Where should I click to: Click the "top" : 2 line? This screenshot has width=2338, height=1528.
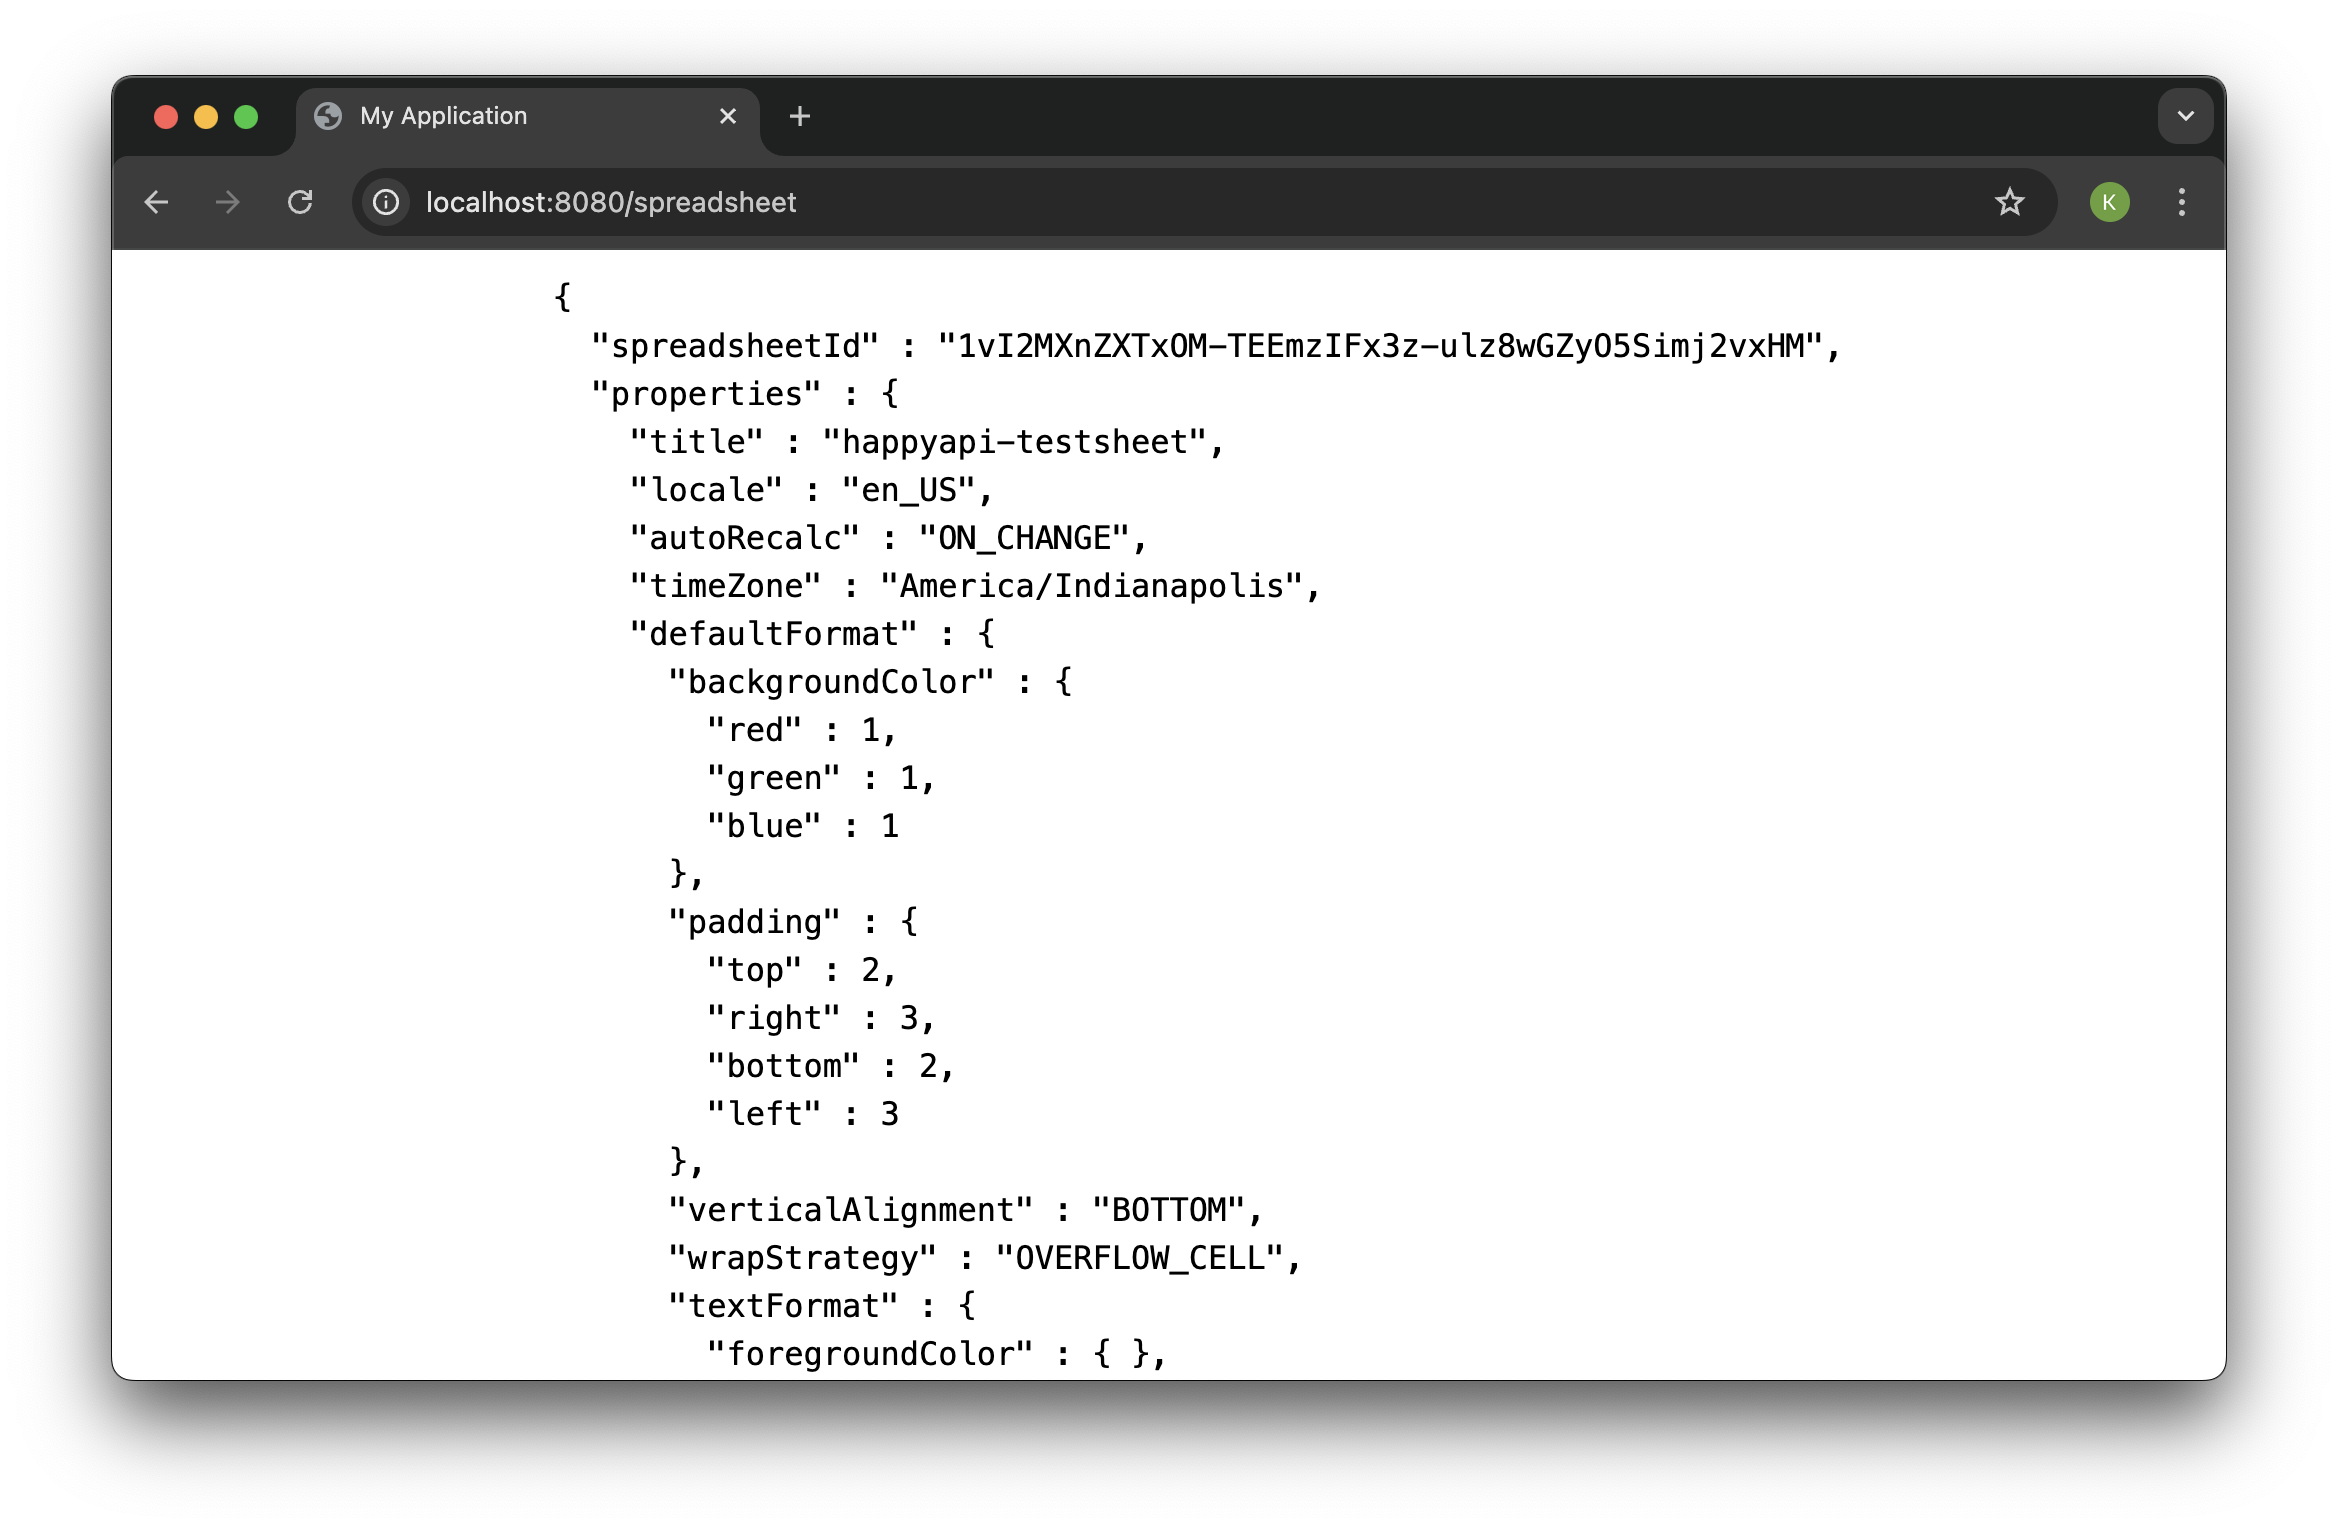(801, 970)
